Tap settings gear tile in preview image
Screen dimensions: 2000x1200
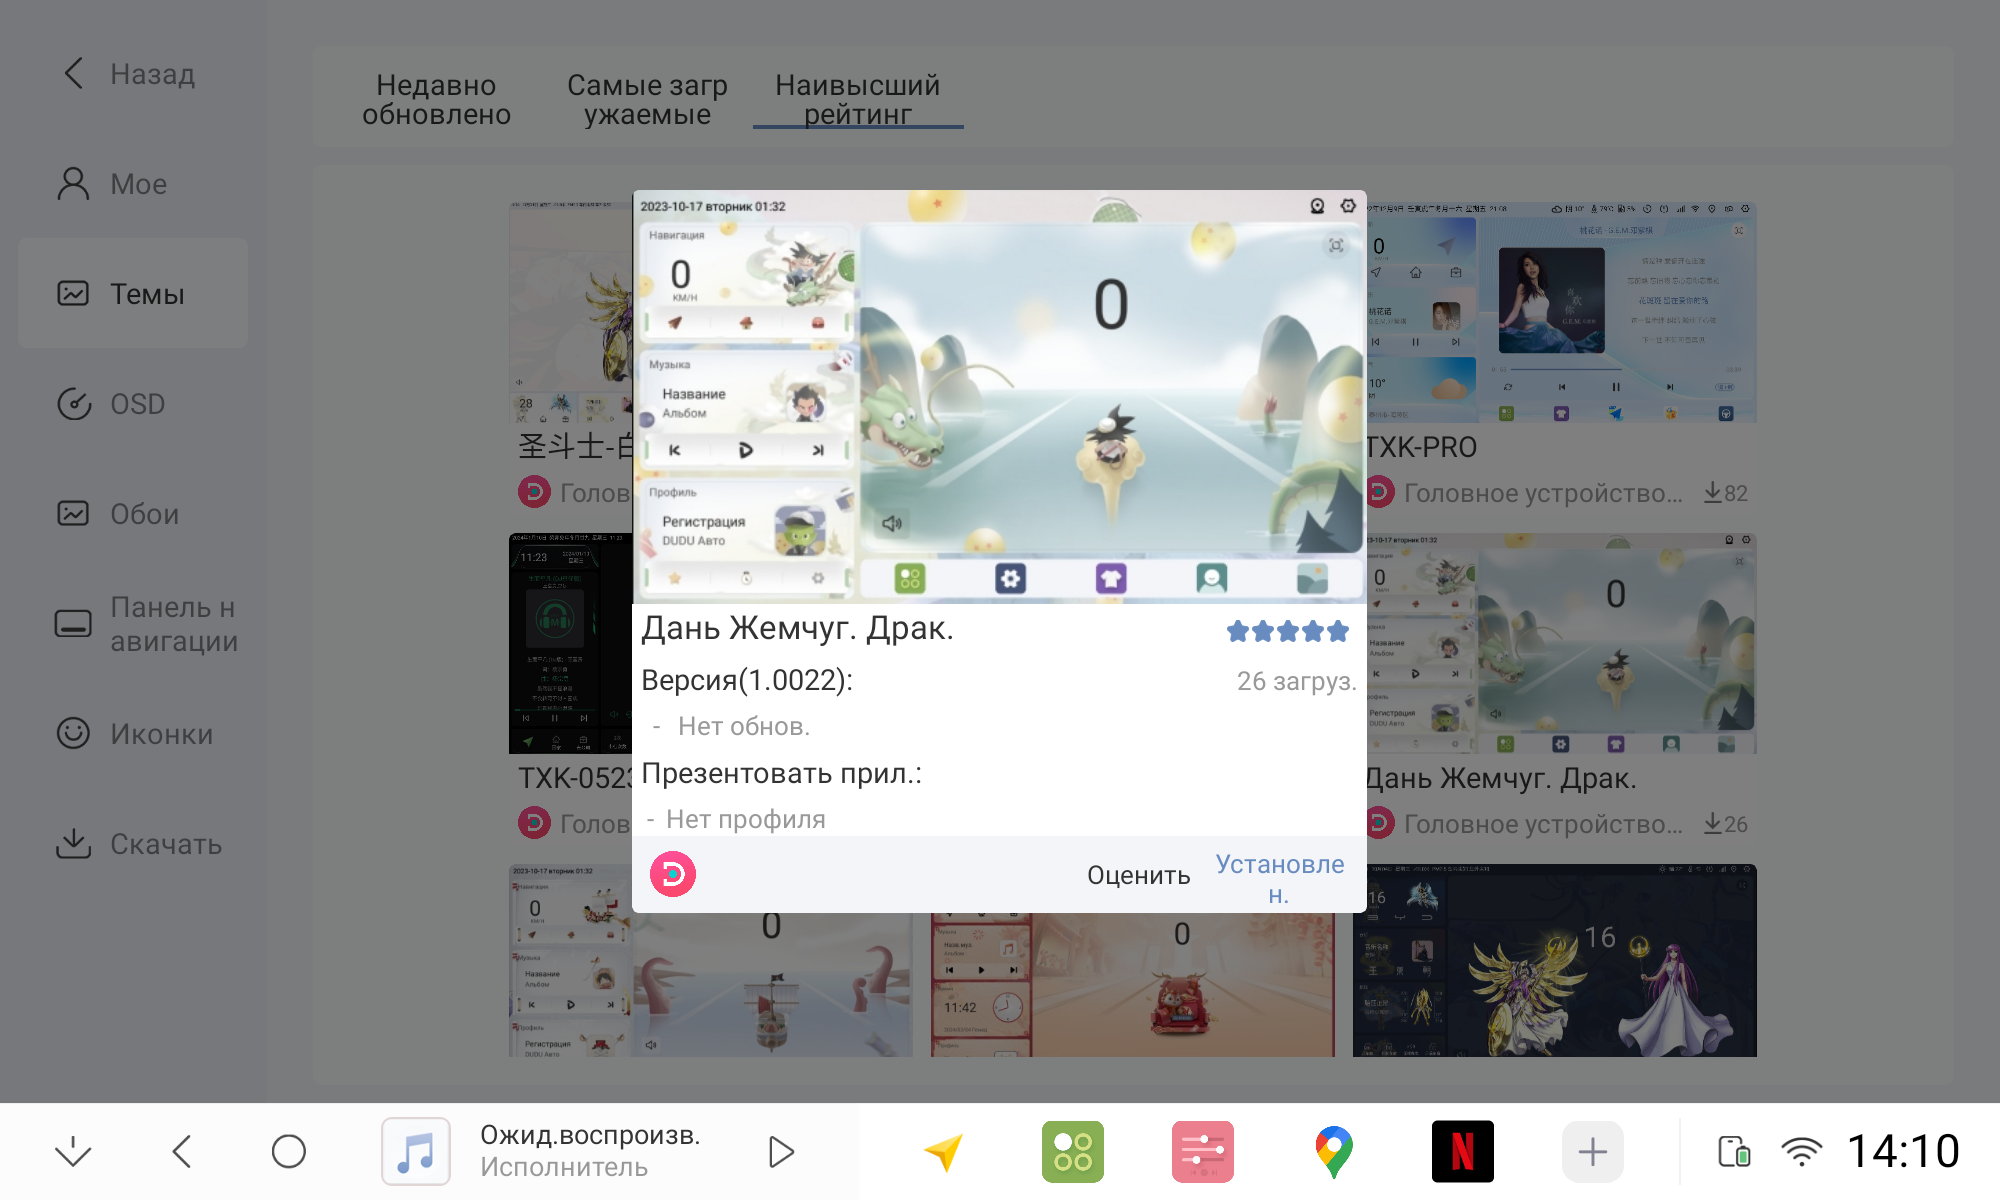pyautogui.click(x=1010, y=578)
